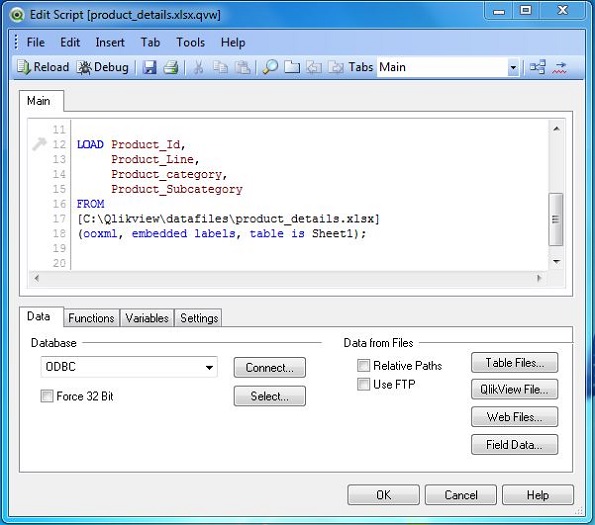Print the script via printer icon

(171, 68)
